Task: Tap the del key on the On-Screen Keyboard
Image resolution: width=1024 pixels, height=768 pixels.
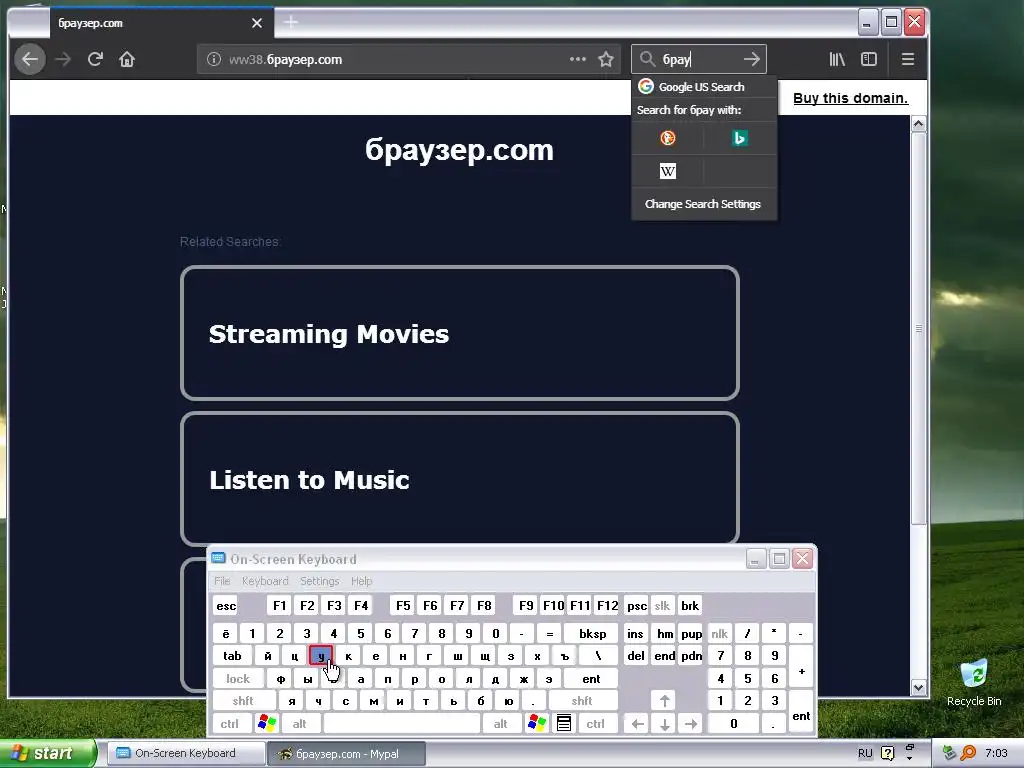Action: (635, 656)
